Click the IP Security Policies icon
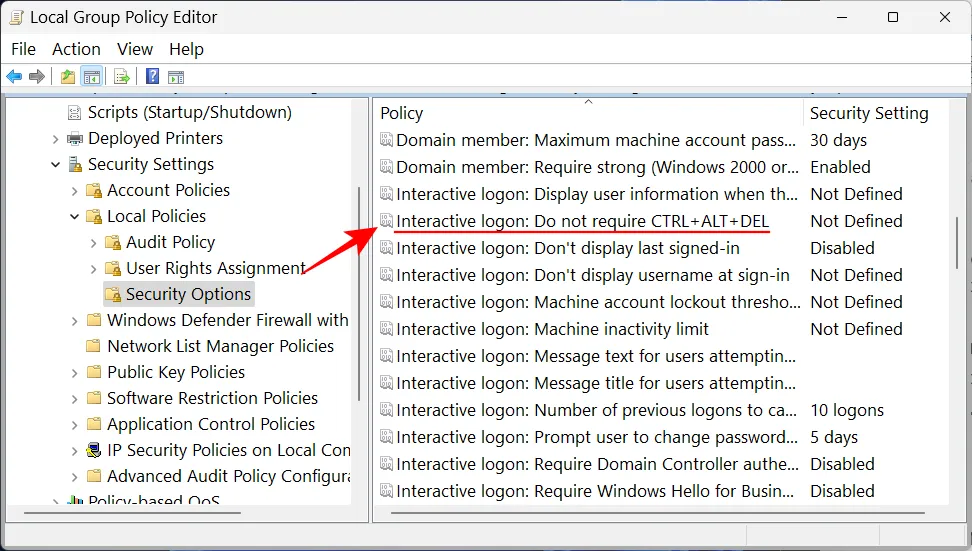This screenshot has width=972, height=551. point(94,450)
